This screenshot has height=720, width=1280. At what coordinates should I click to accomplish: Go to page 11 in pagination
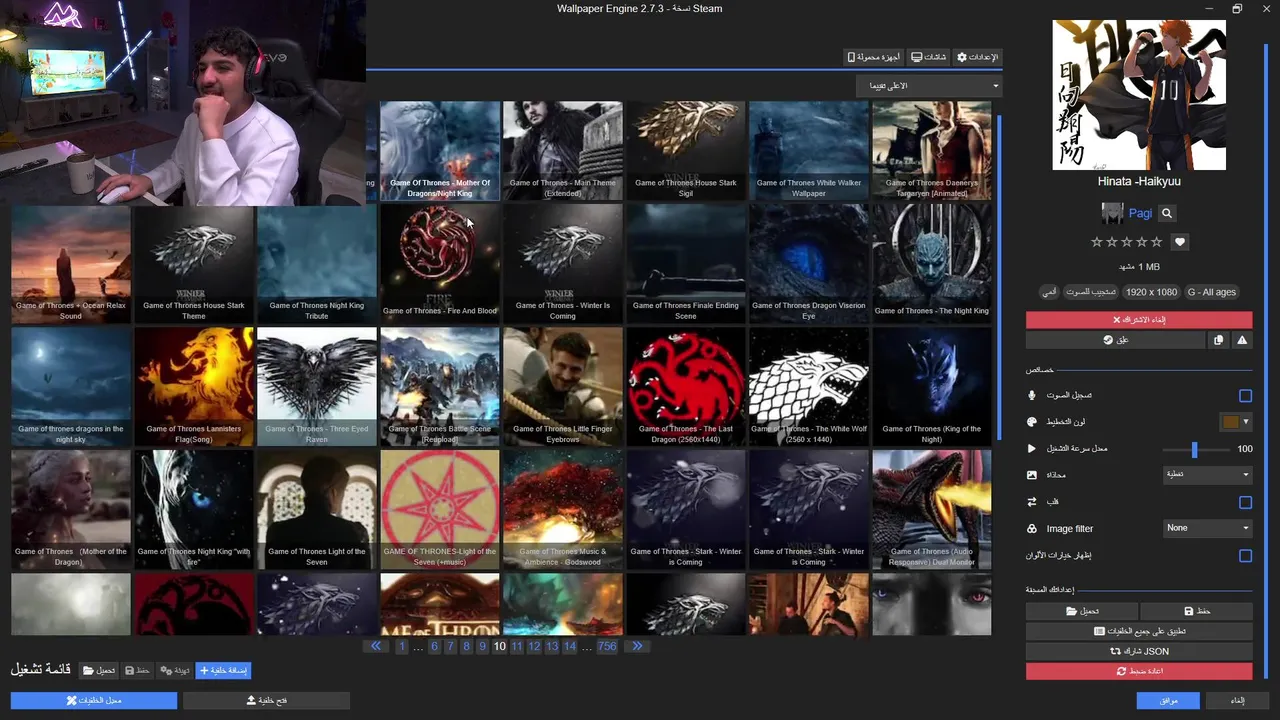517,647
